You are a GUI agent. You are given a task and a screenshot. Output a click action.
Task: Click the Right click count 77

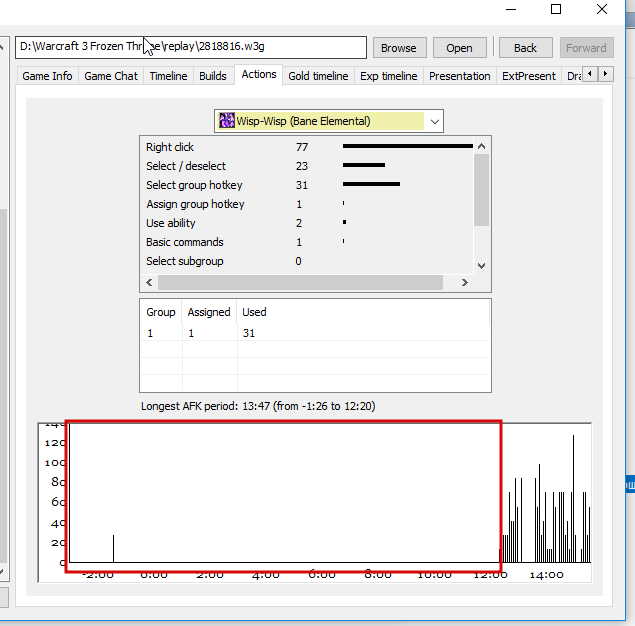pyautogui.click(x=302, y=147)
